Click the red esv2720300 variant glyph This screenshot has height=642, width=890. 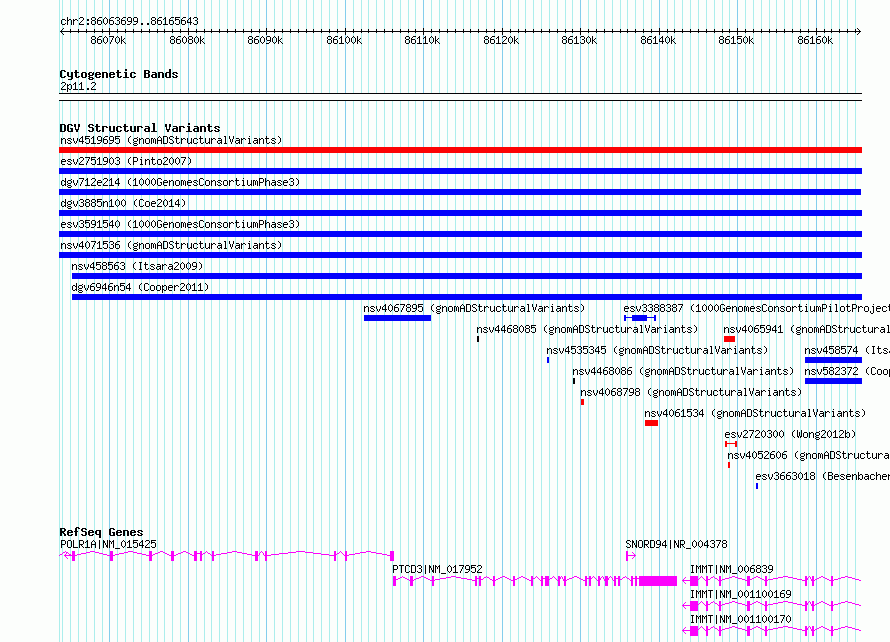[731, 444]
